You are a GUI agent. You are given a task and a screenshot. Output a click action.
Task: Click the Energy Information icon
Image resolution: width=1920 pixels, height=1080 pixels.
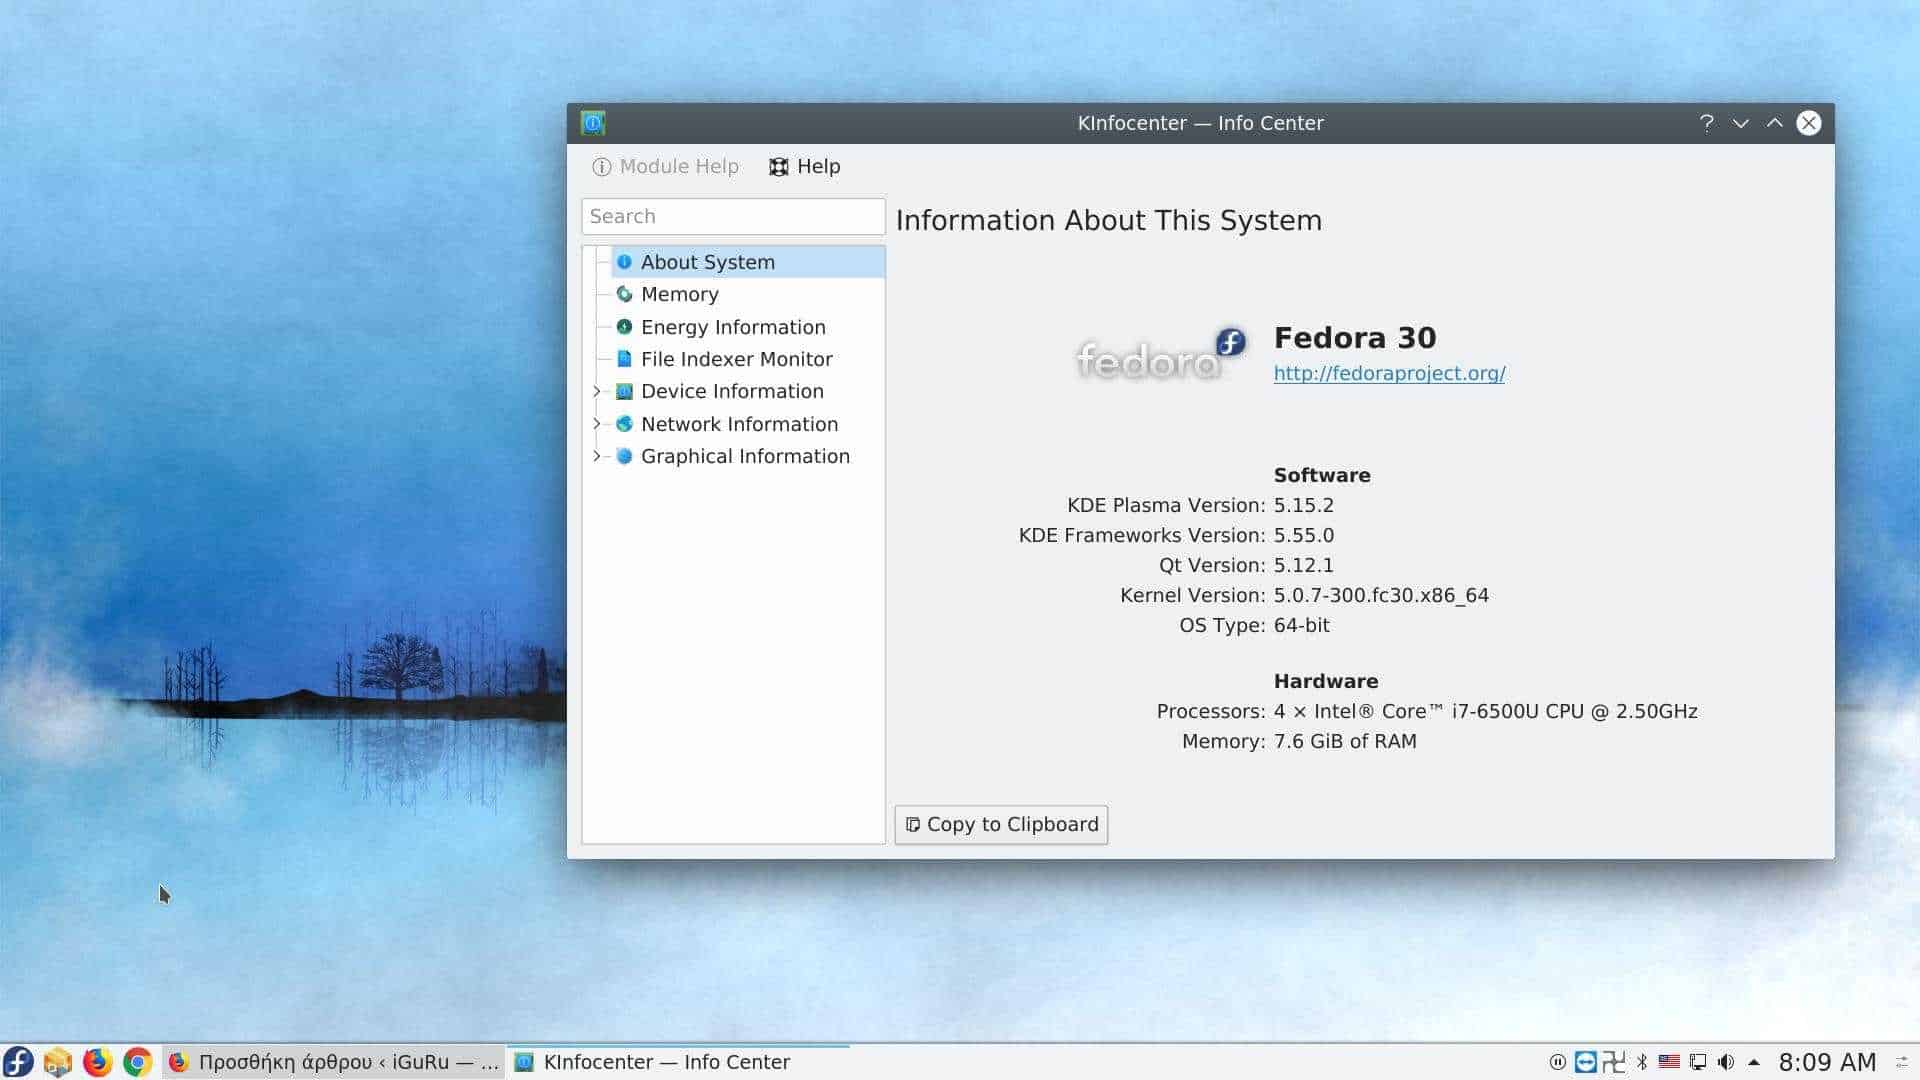coord(624,327)
